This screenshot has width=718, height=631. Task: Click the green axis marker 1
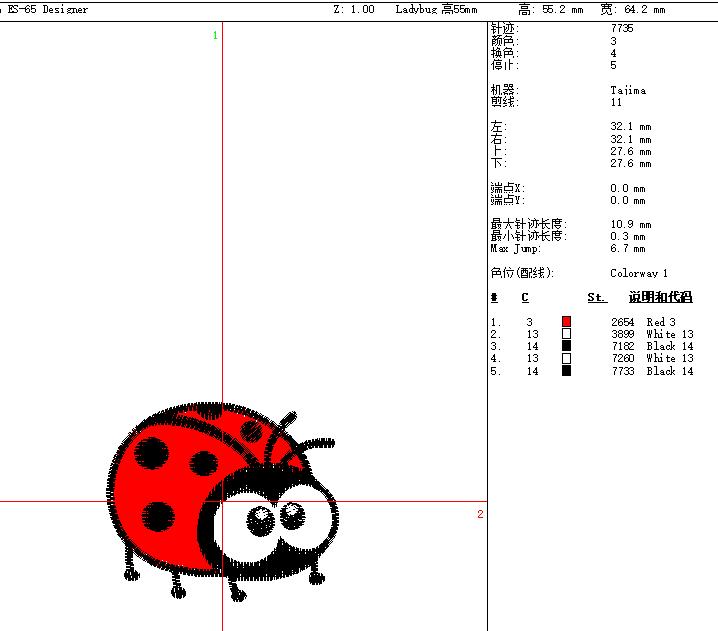(x=215, y=36)
